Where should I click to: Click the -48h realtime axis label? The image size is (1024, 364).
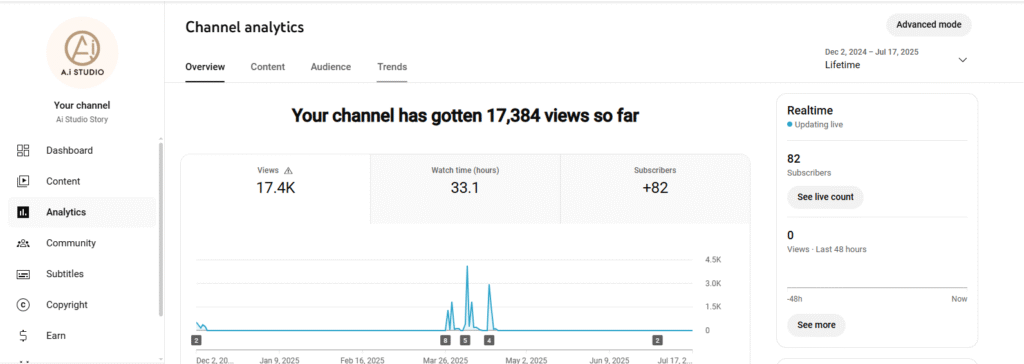click(795, 299)
